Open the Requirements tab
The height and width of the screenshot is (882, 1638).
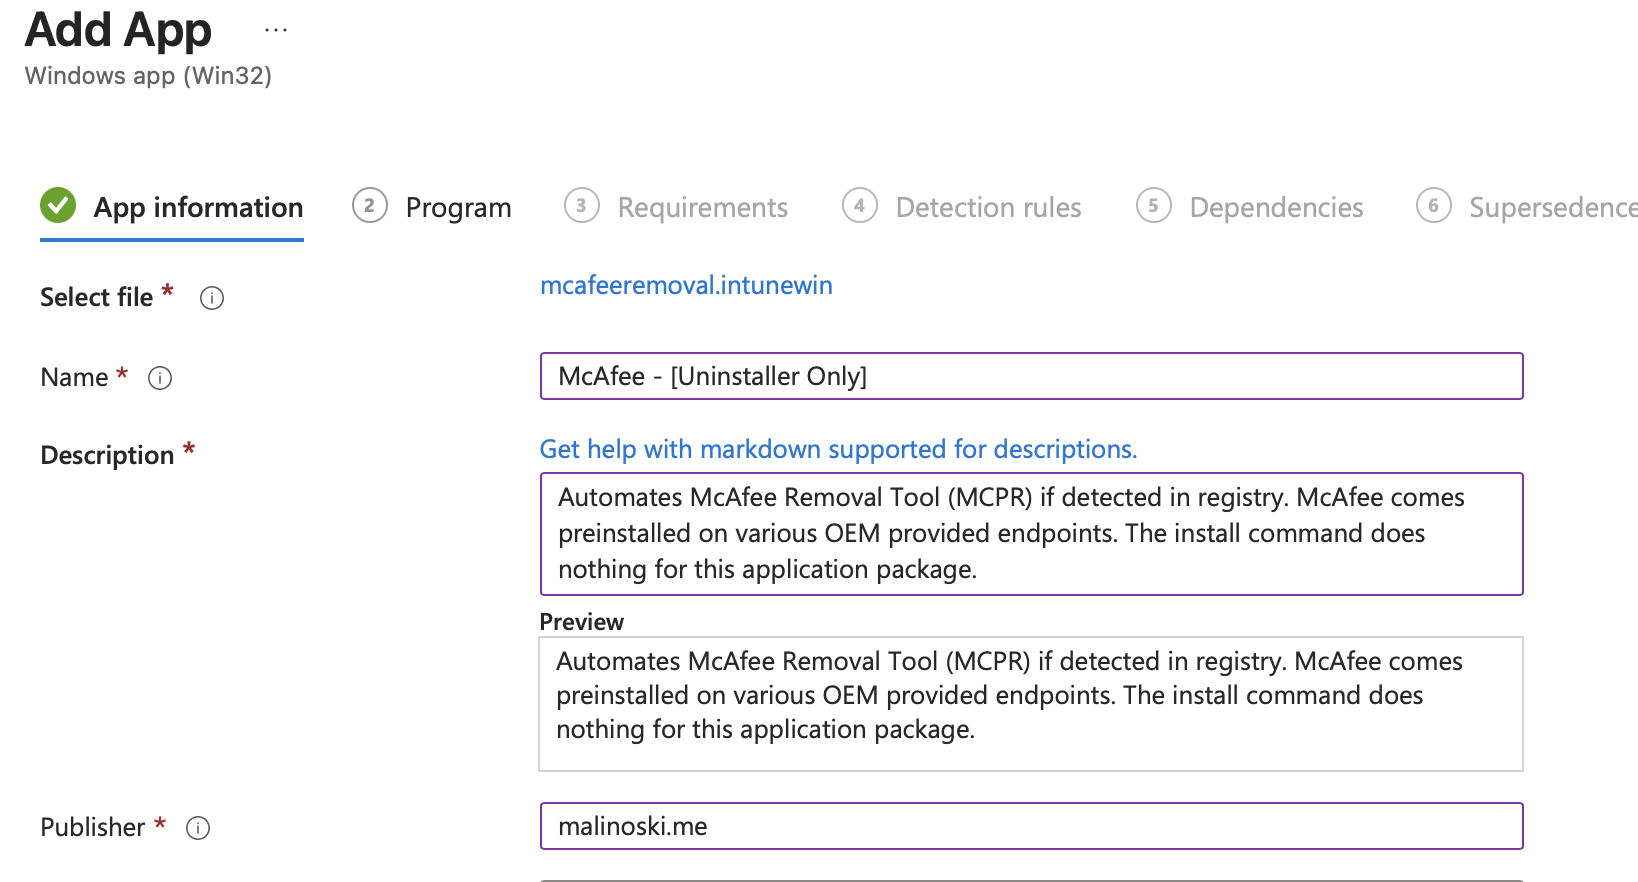tap(702, 207)
